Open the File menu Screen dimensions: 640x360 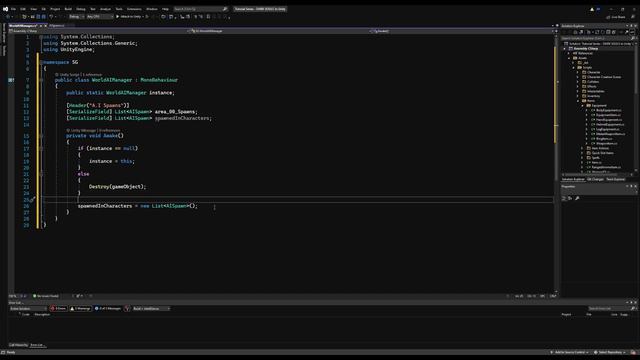[13, 9]
